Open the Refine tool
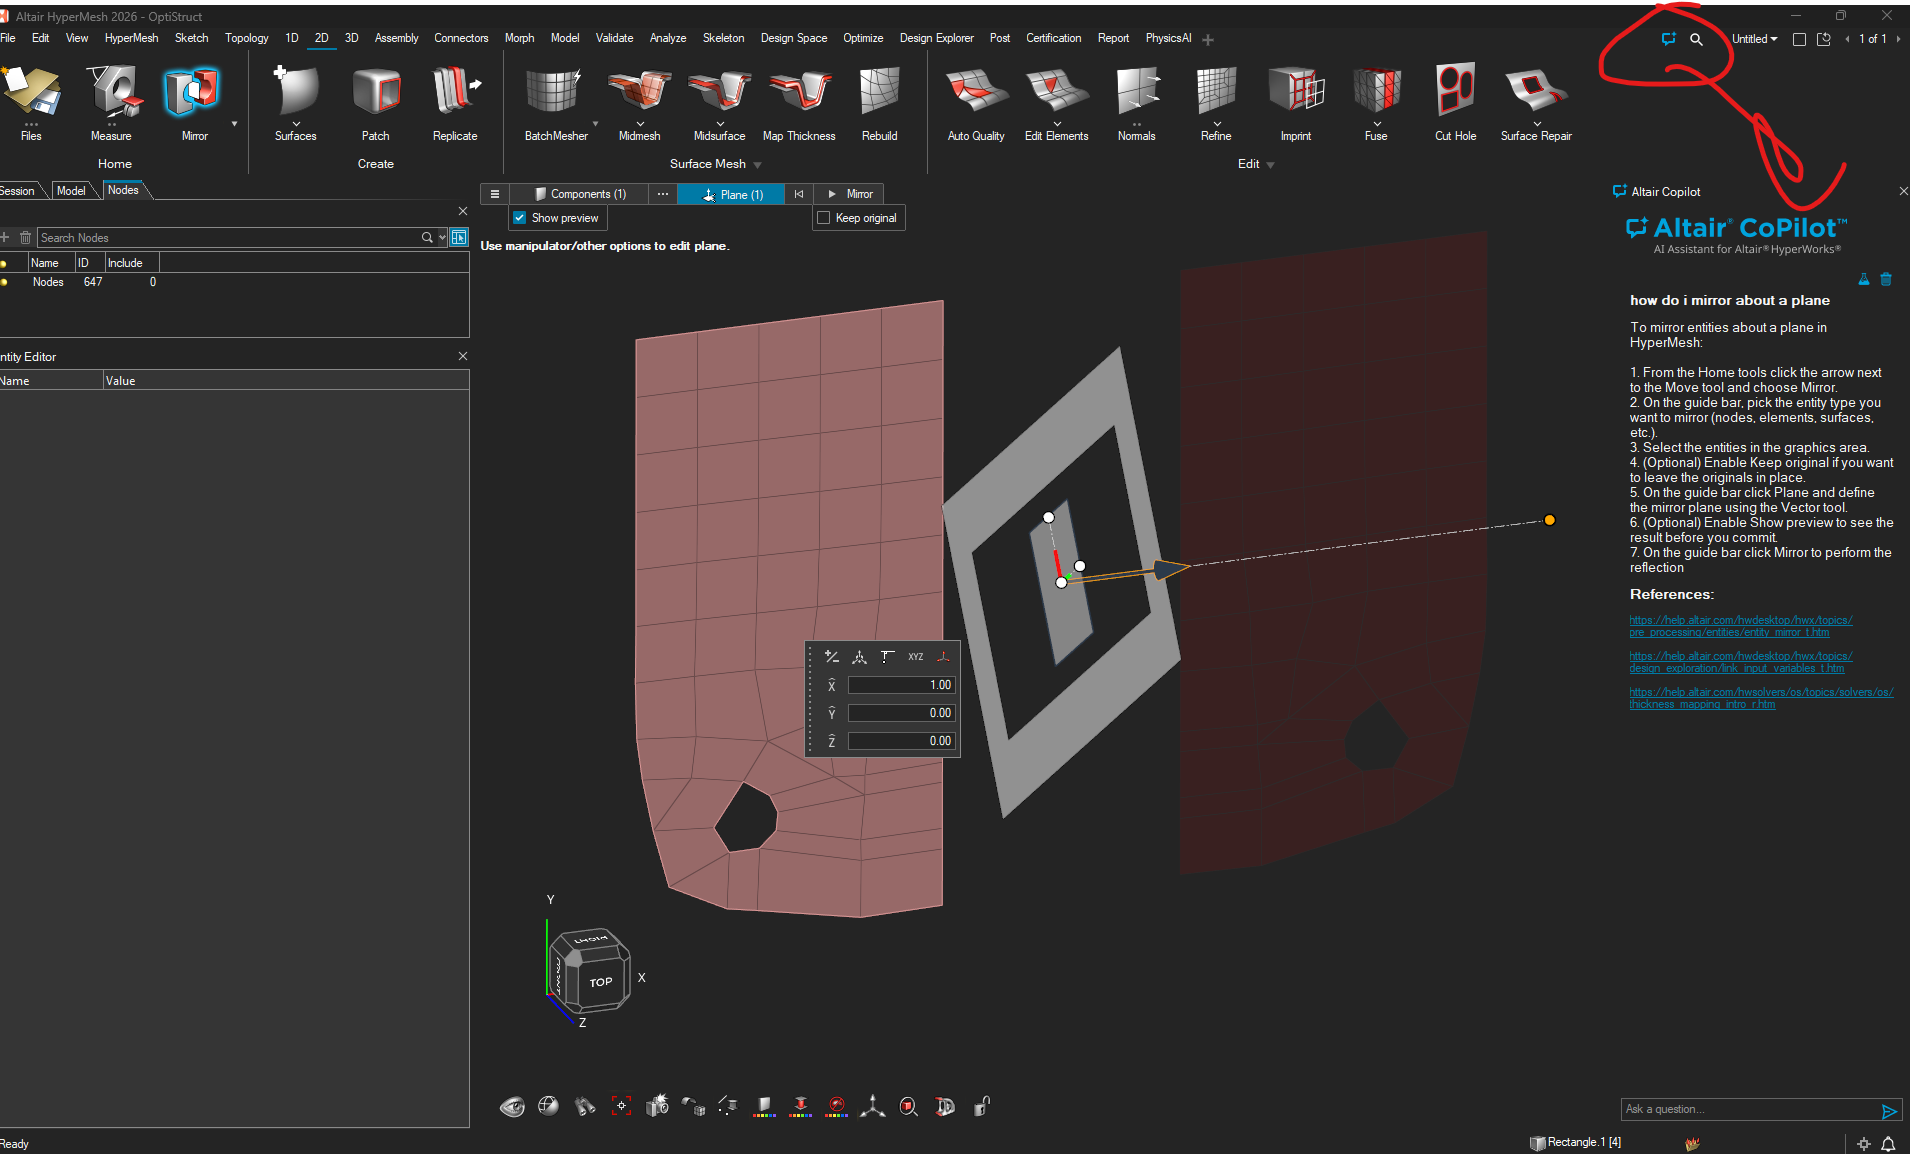 point(1216,104)
